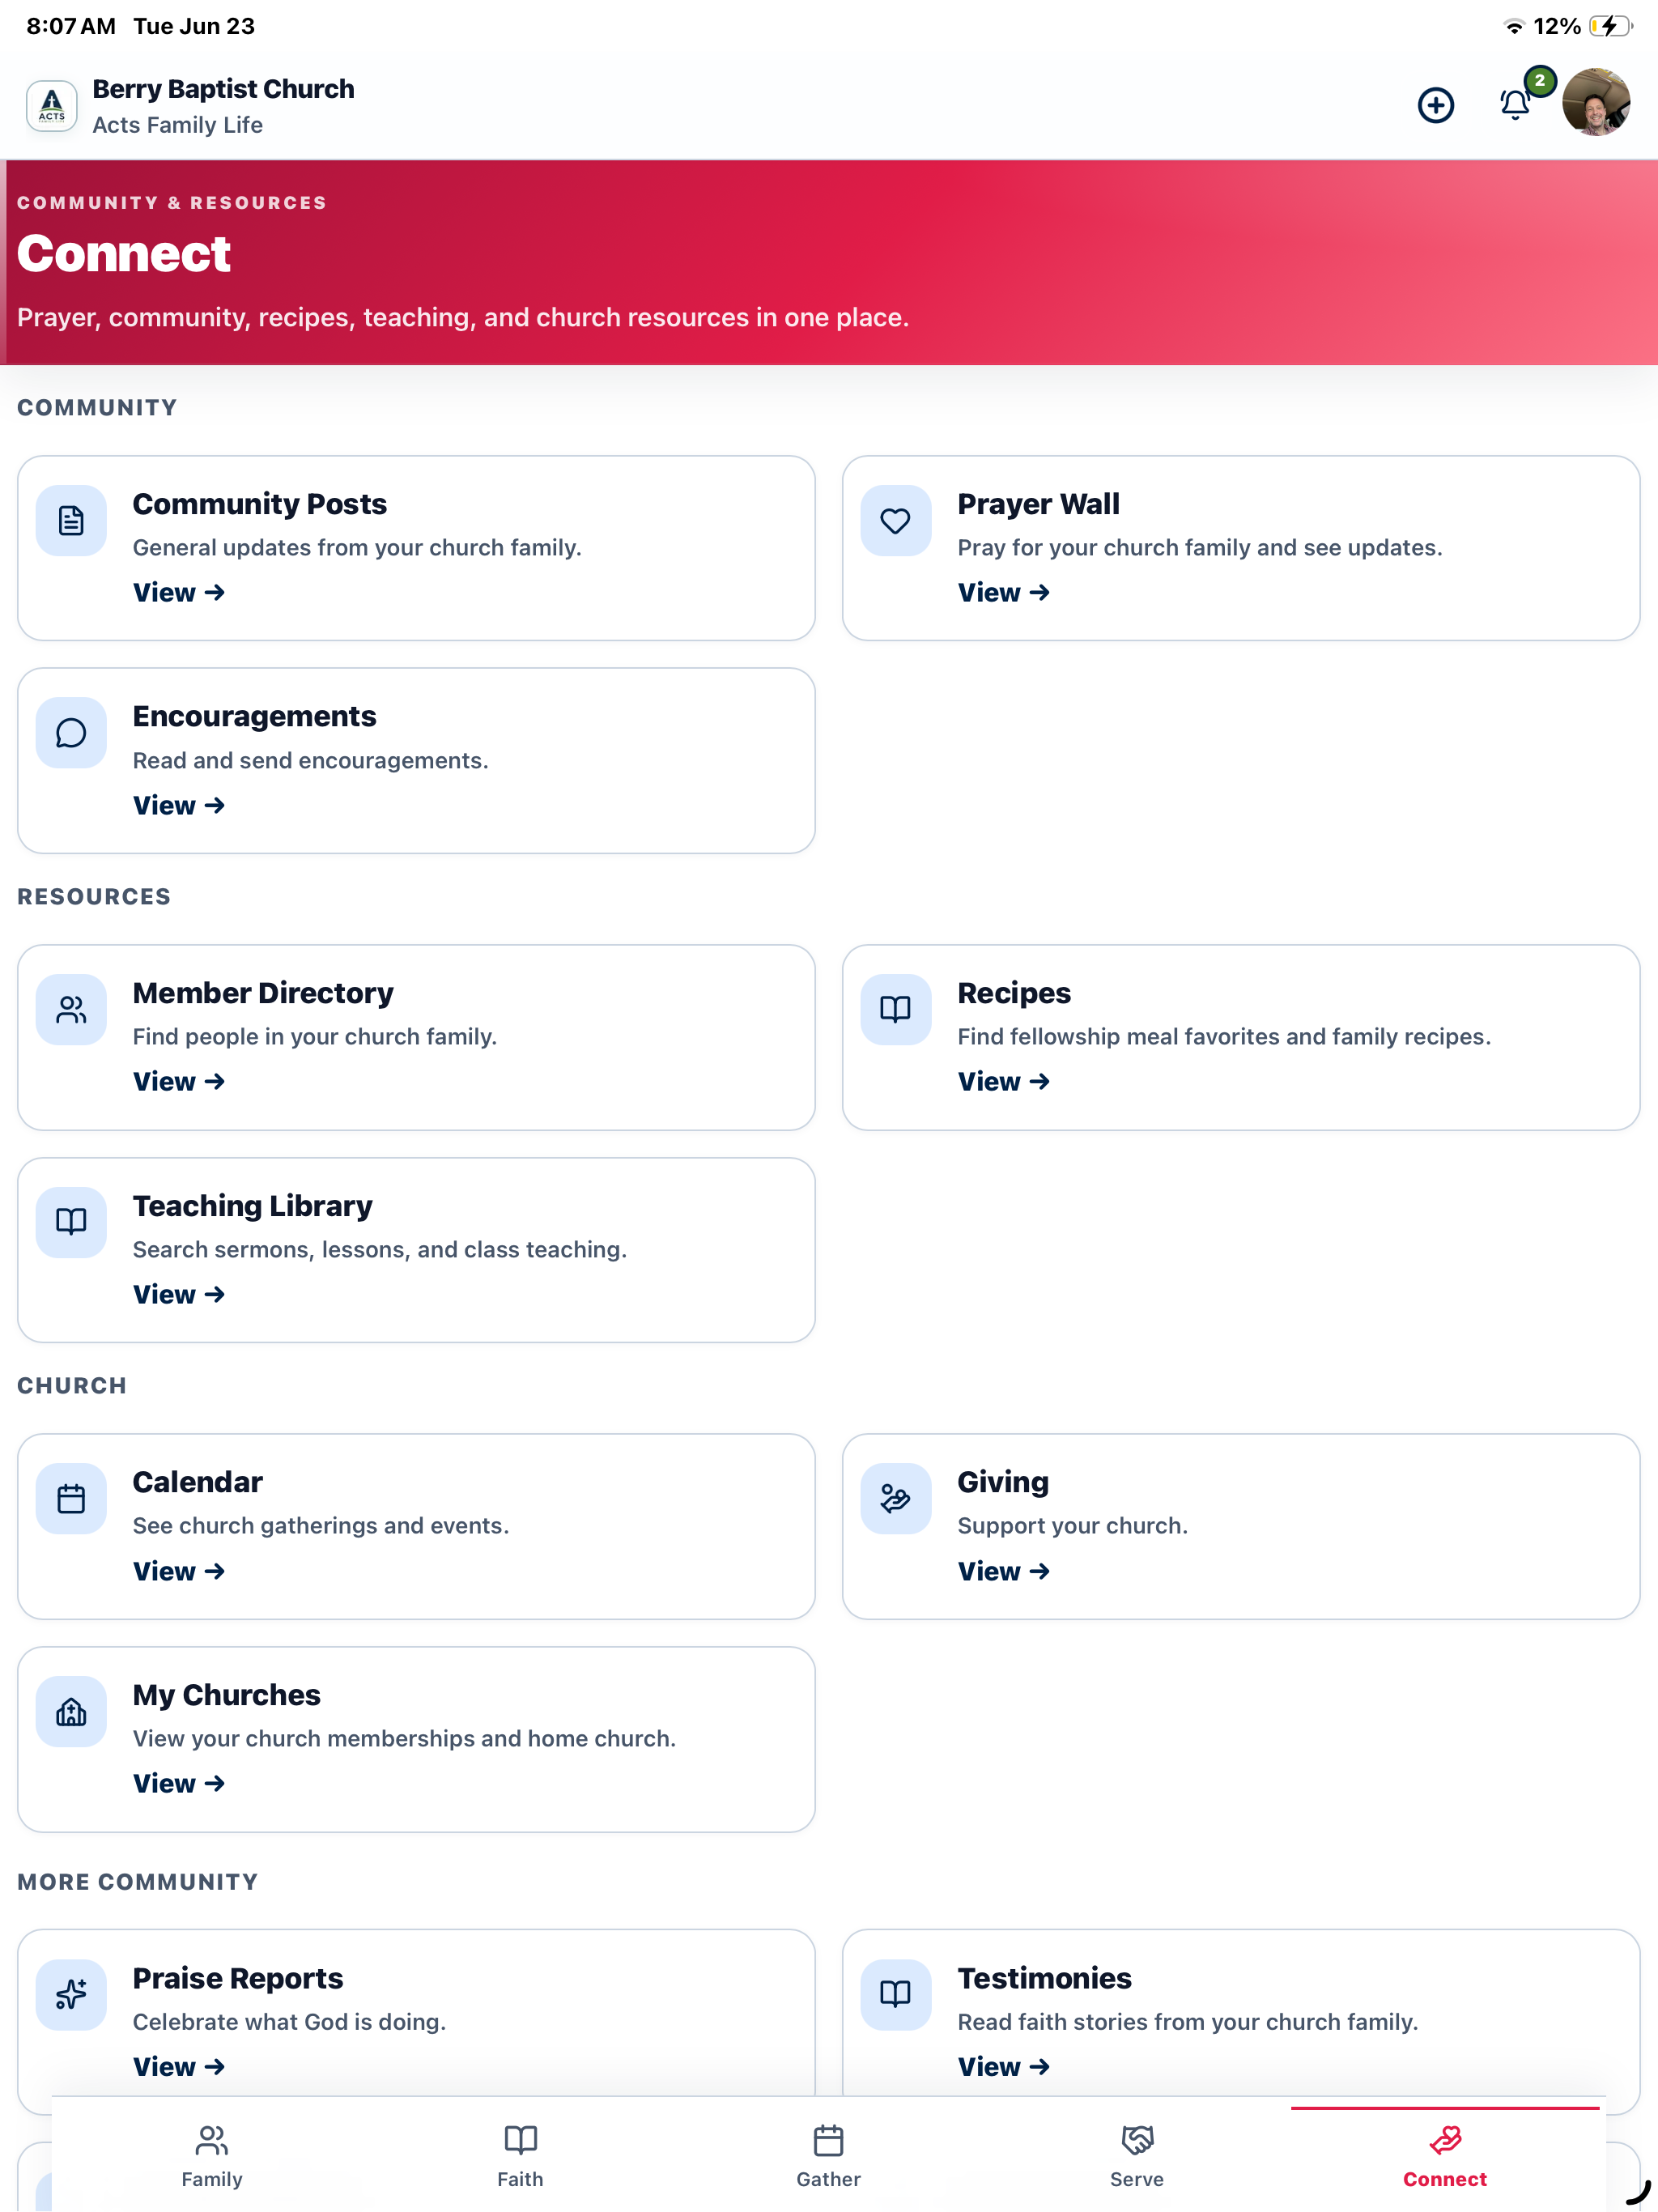Switch to the Family tab

point(212,2156)
